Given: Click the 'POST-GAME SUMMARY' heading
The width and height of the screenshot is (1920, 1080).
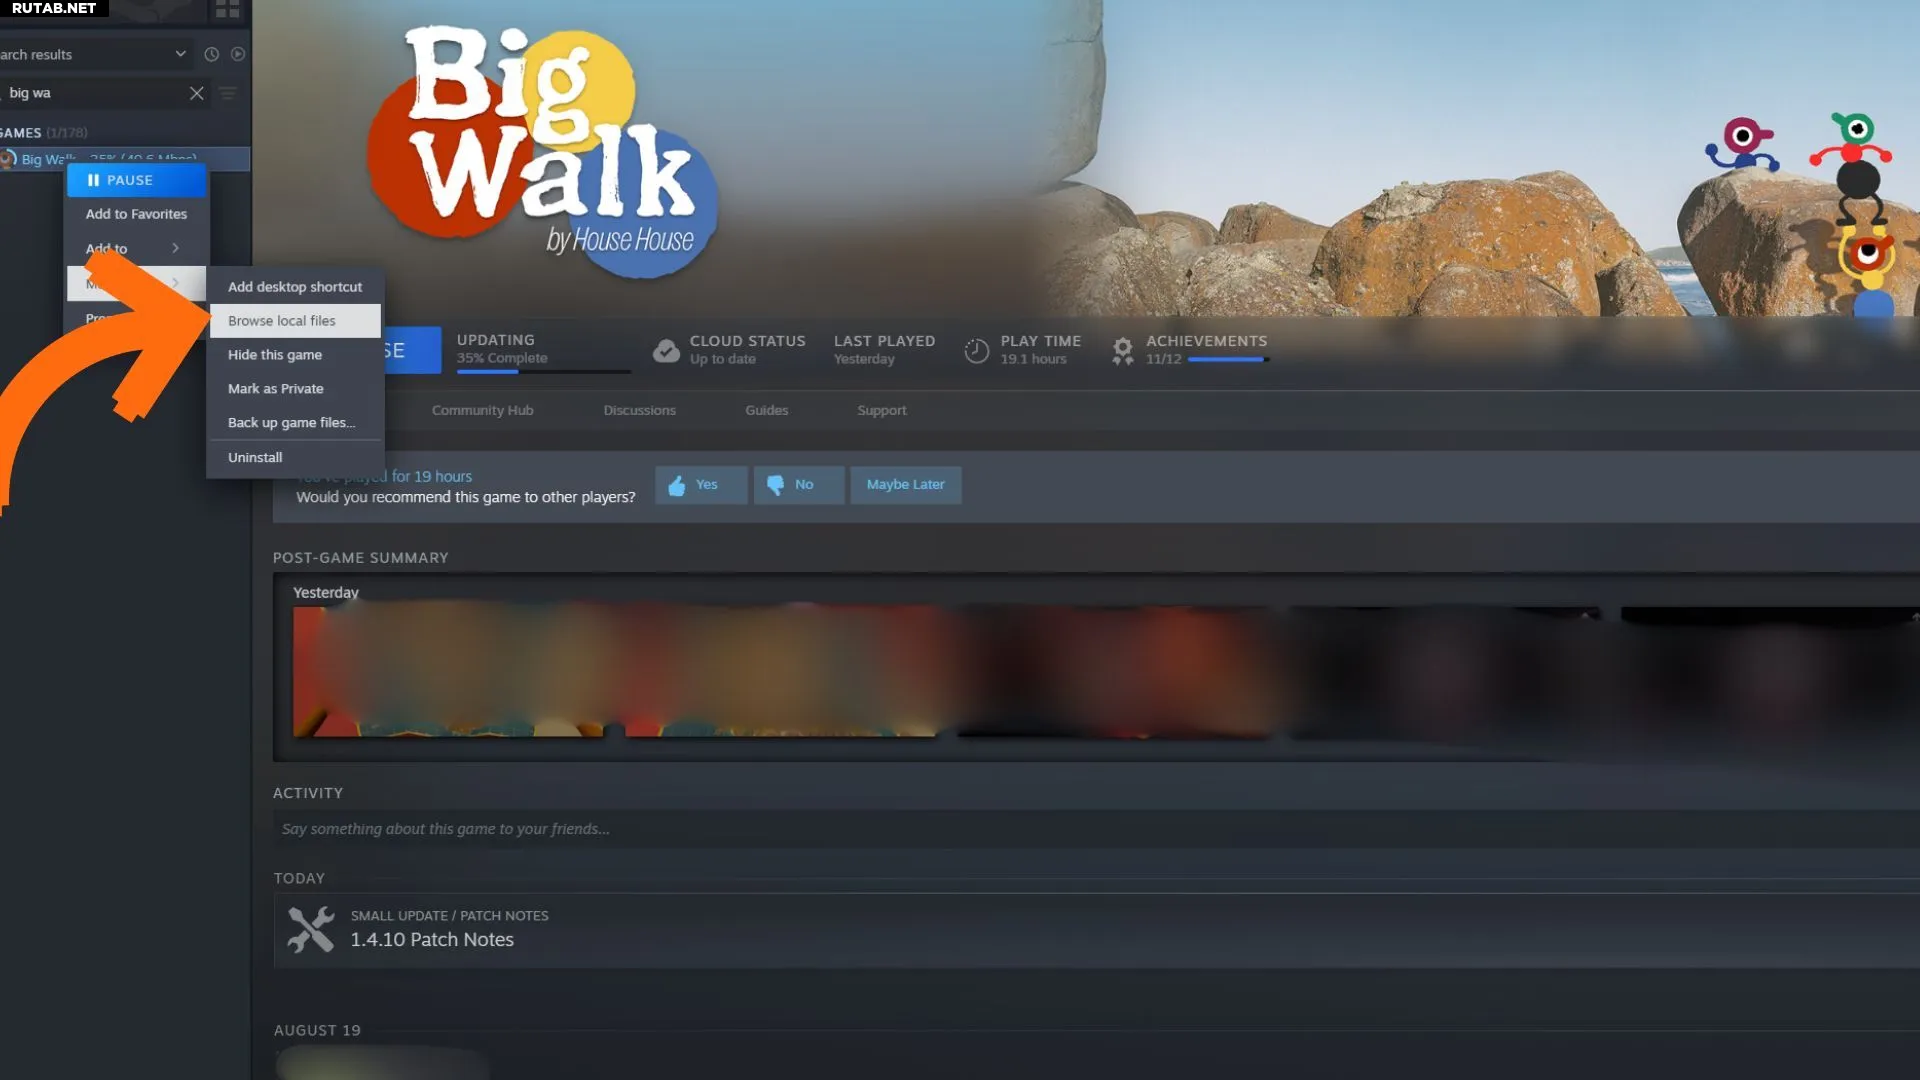Looking at the screenshot, I should point(361,558).
